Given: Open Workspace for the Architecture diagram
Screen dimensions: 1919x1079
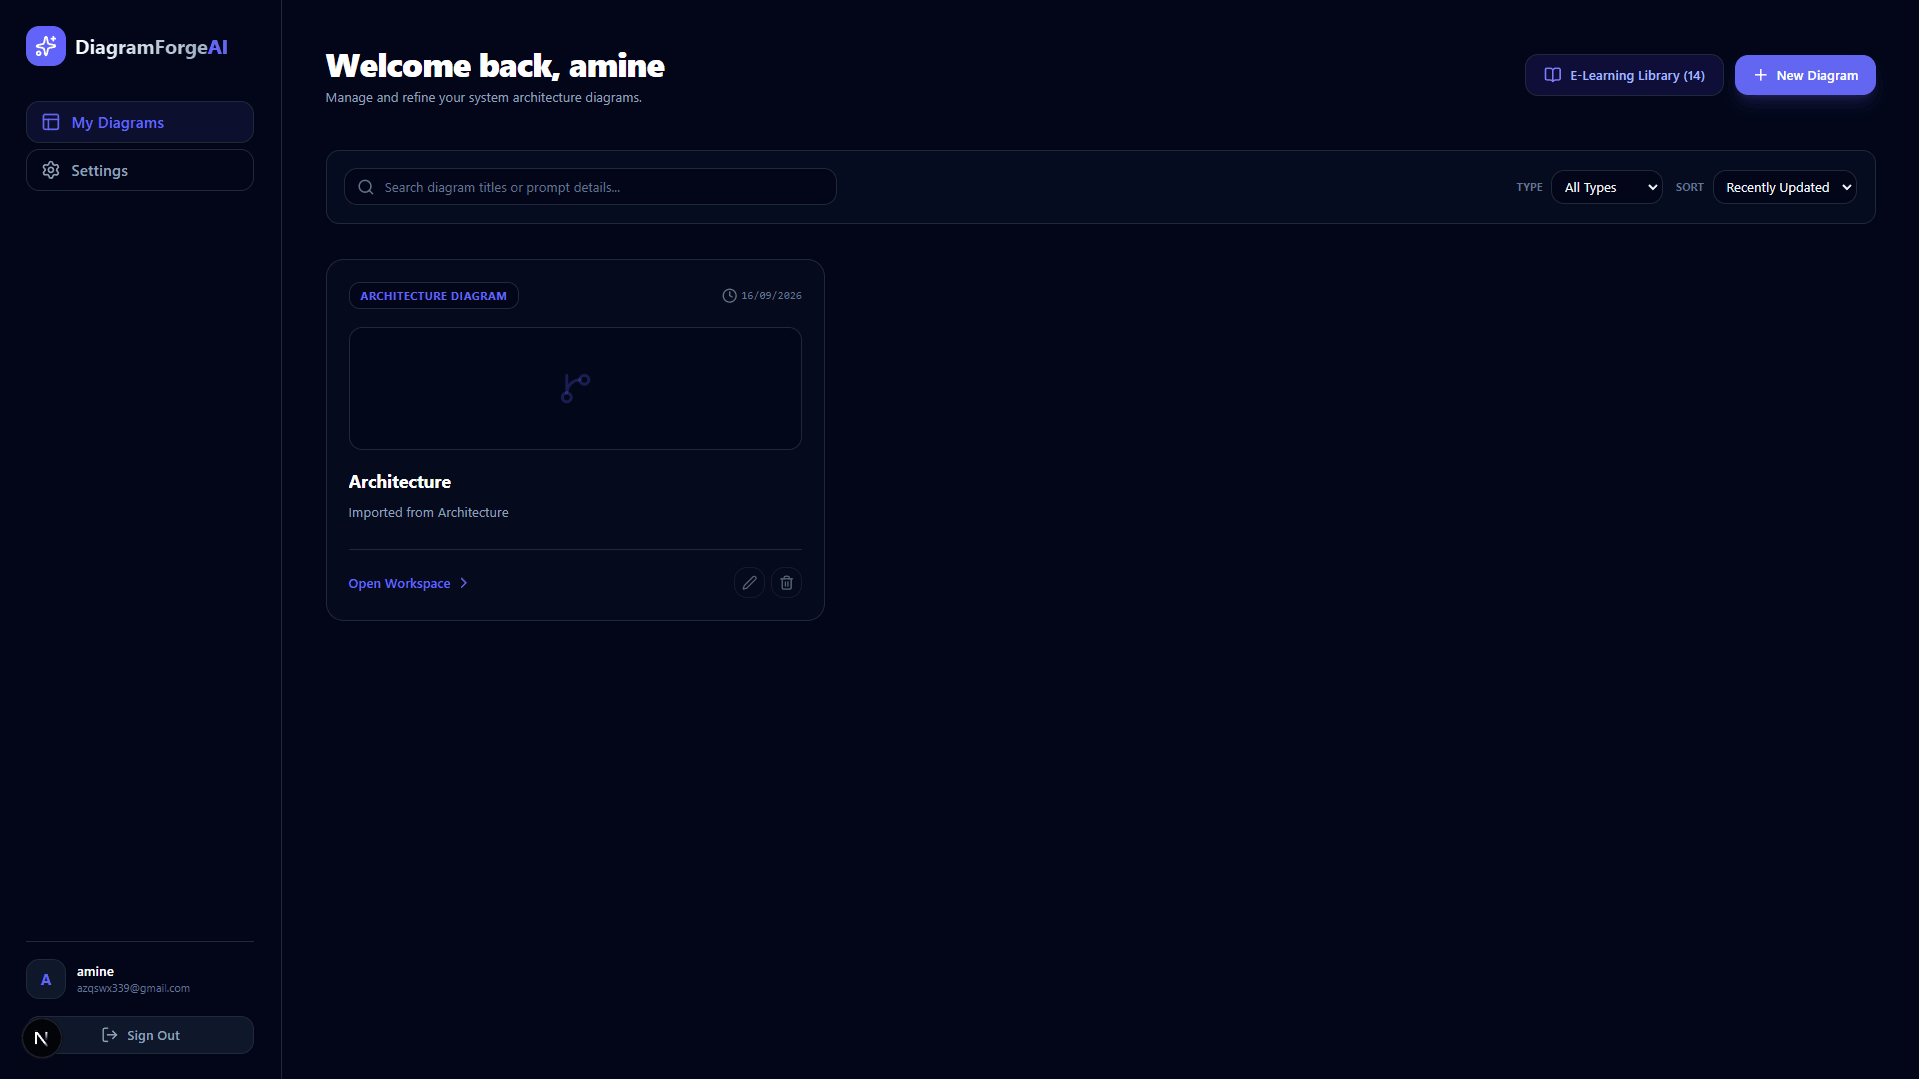Looking at the screenshot, I should coord(408,583).
